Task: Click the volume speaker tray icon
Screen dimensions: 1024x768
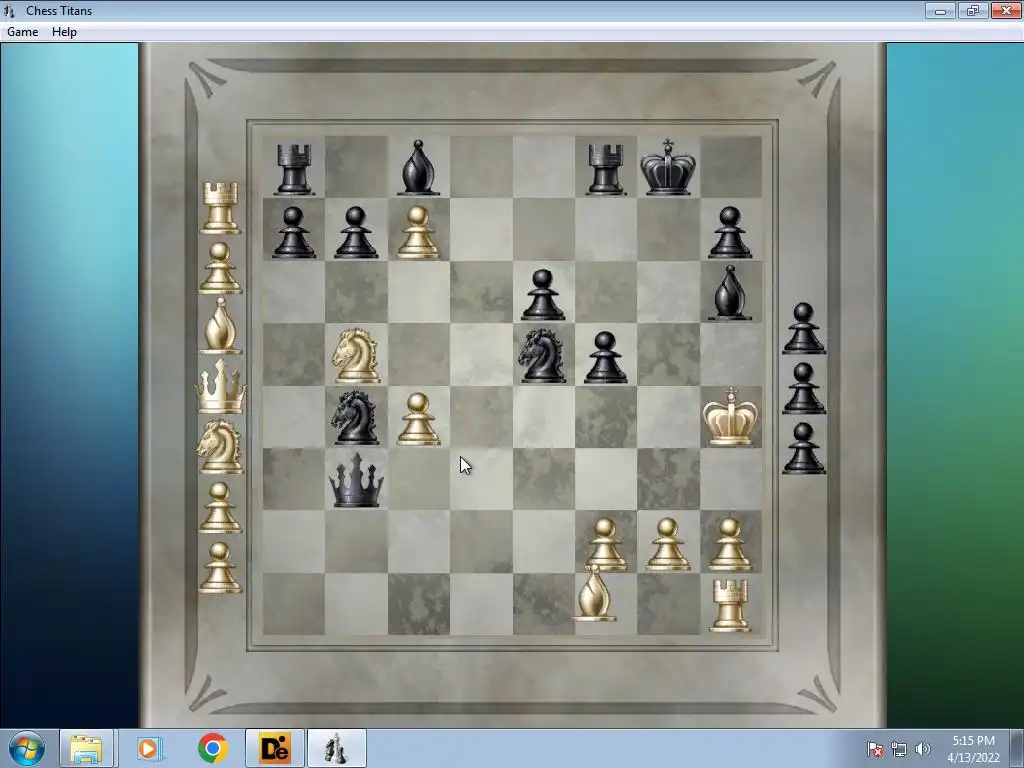Action: point(923,749)
